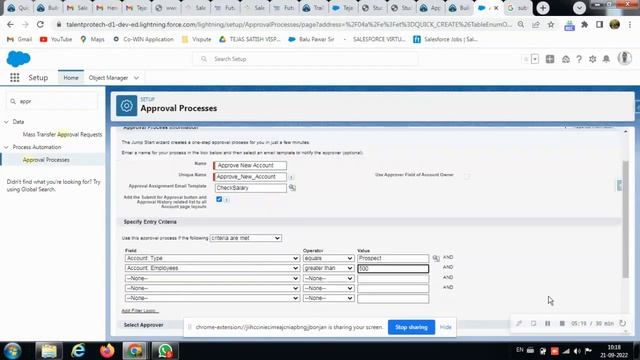Open the Account: Type field dropdown

pyautogui.click(x=212, y=258)
